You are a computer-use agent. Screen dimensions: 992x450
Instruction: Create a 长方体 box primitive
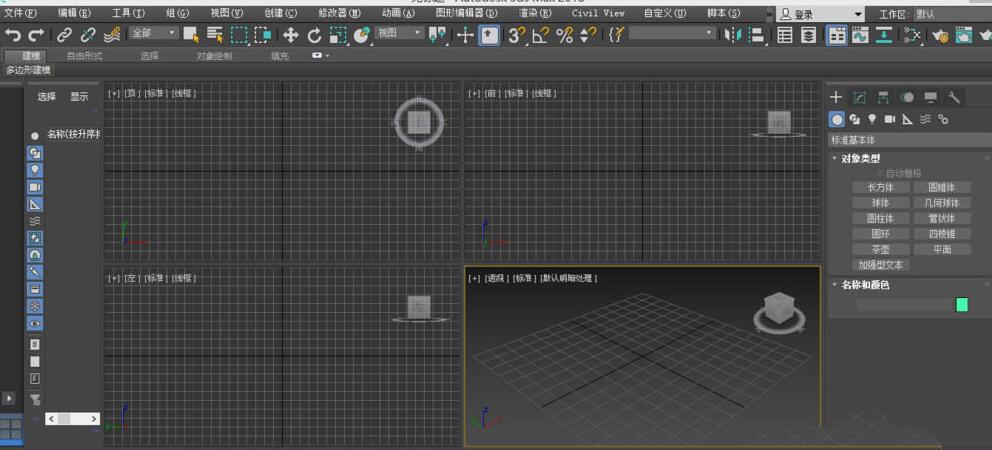click(x=880, y=187)
